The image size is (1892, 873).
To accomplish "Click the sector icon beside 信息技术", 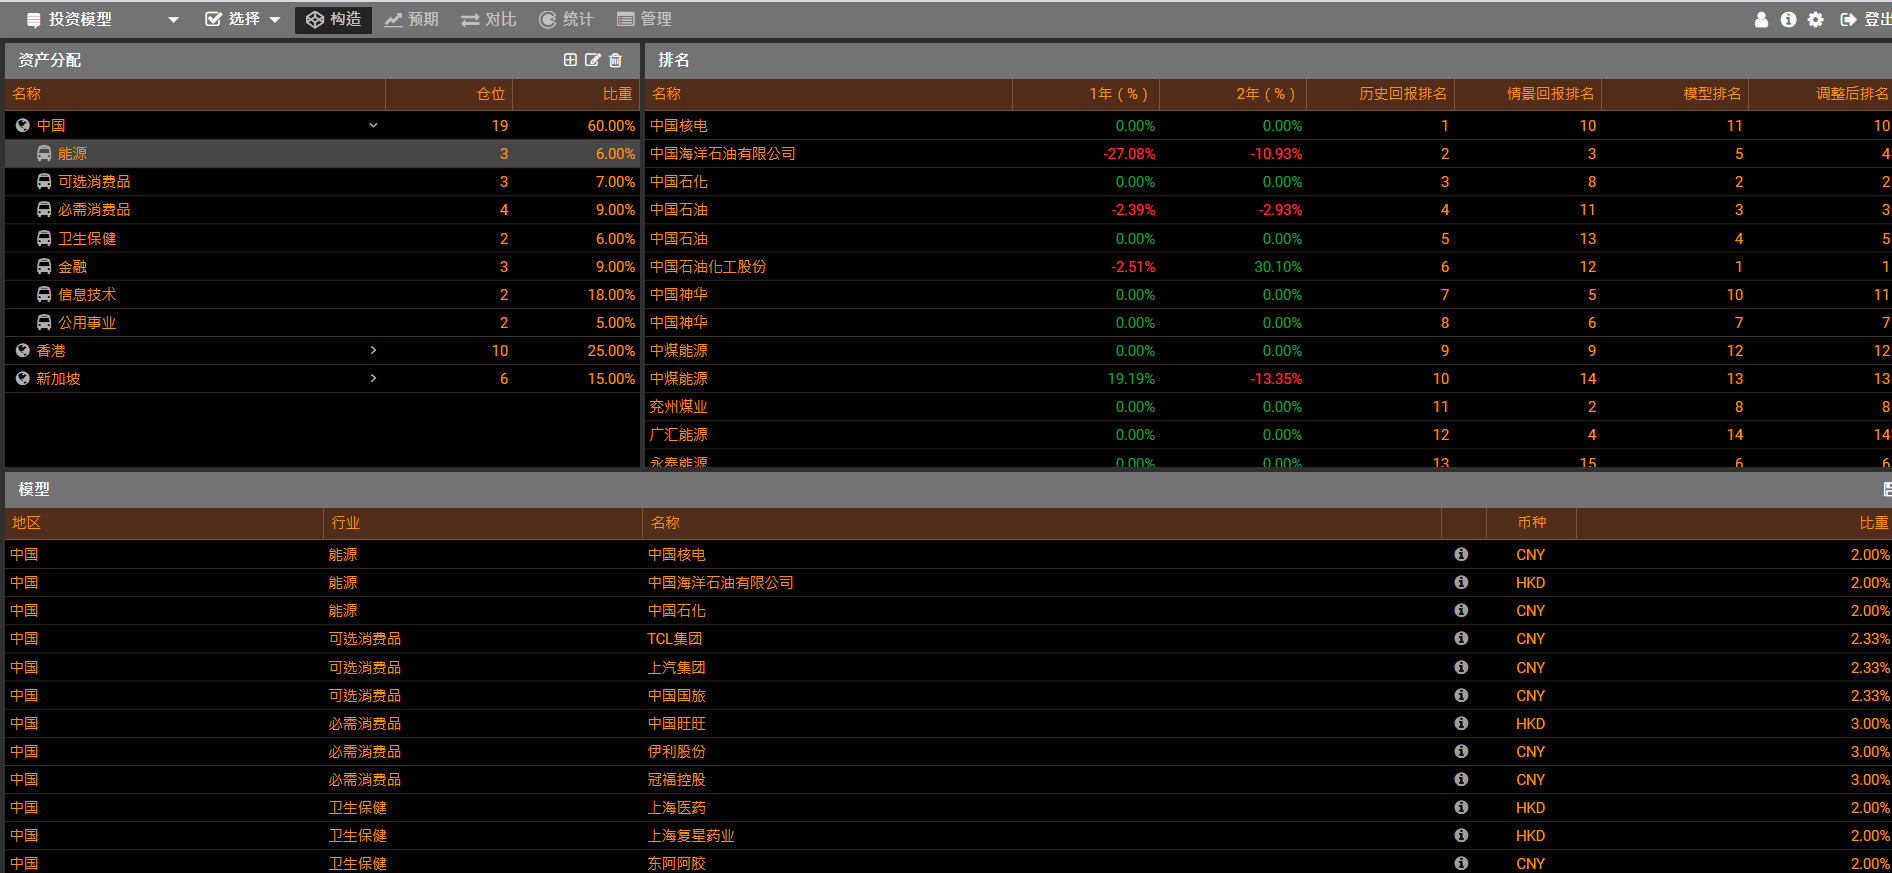I will point(44,294).
